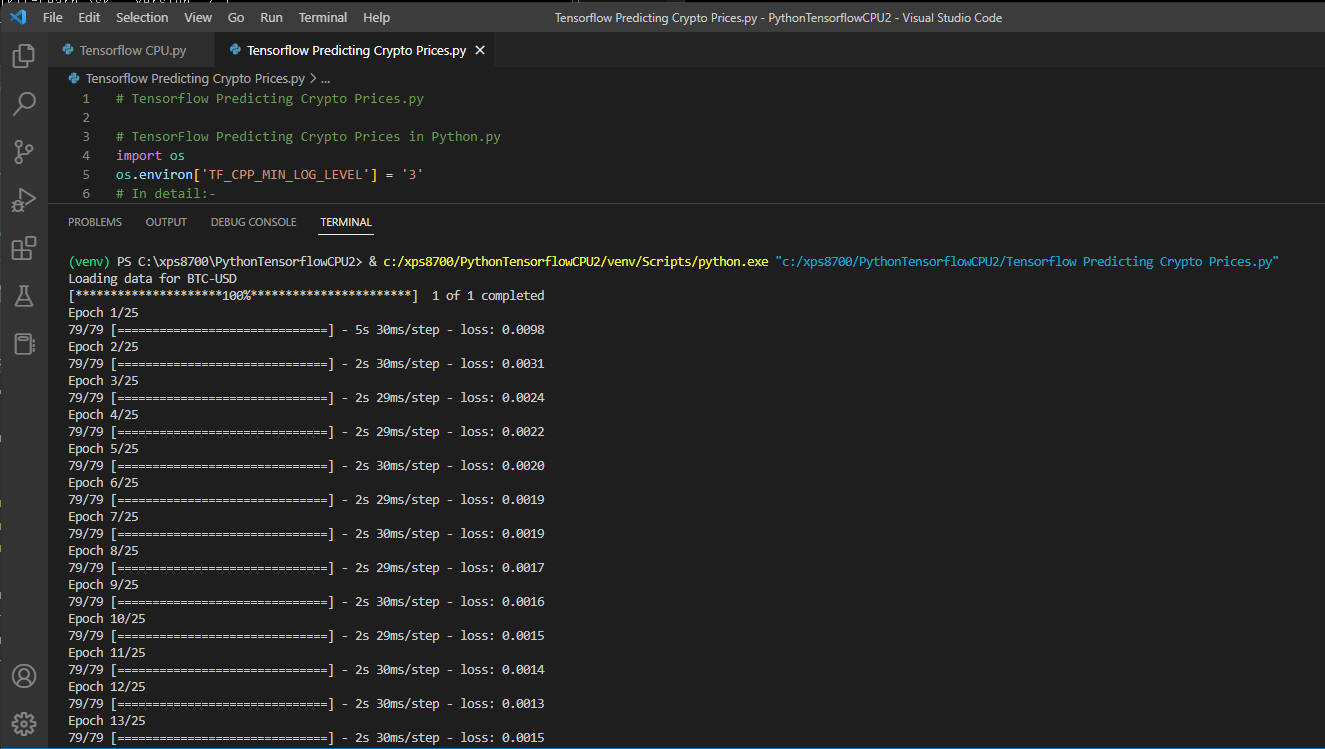Open the Extensions view
The height and width of the screenshot is (749, 1325).
pos(24,248)
